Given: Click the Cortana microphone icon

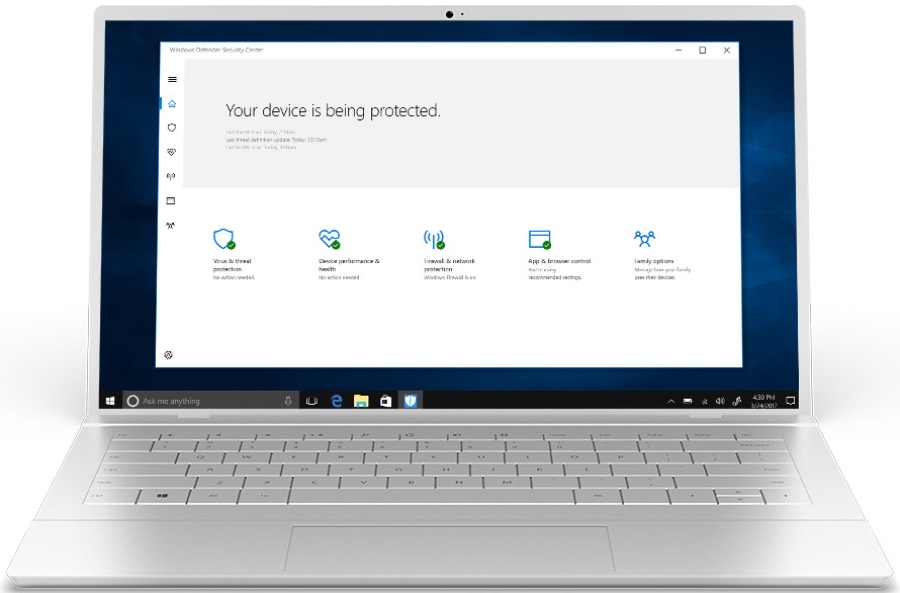Looking at the screenshot, I should [288, 401].
